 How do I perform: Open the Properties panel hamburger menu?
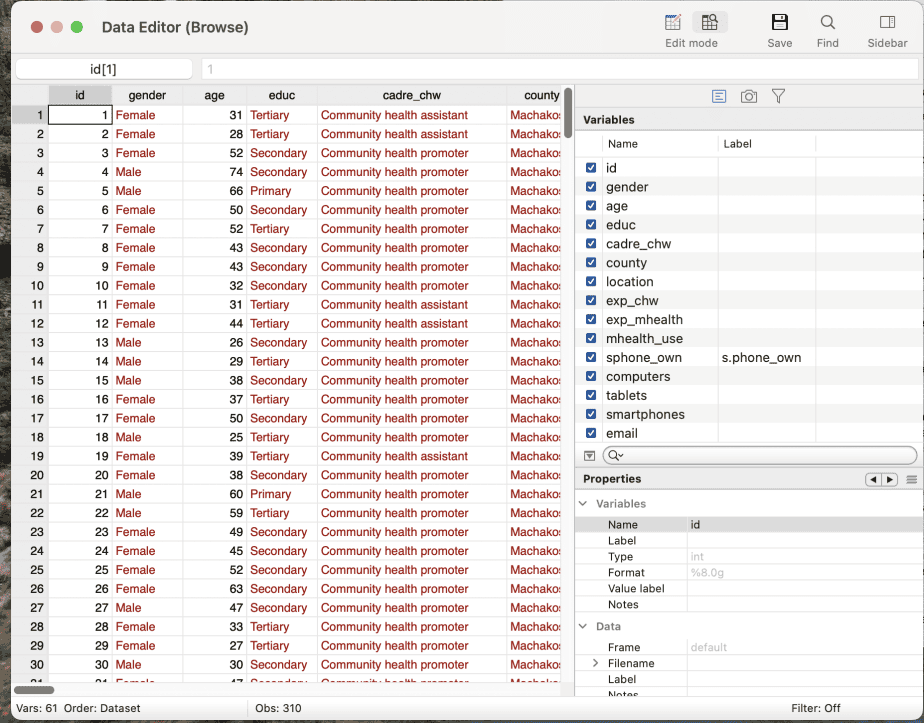tap(912, 480)
